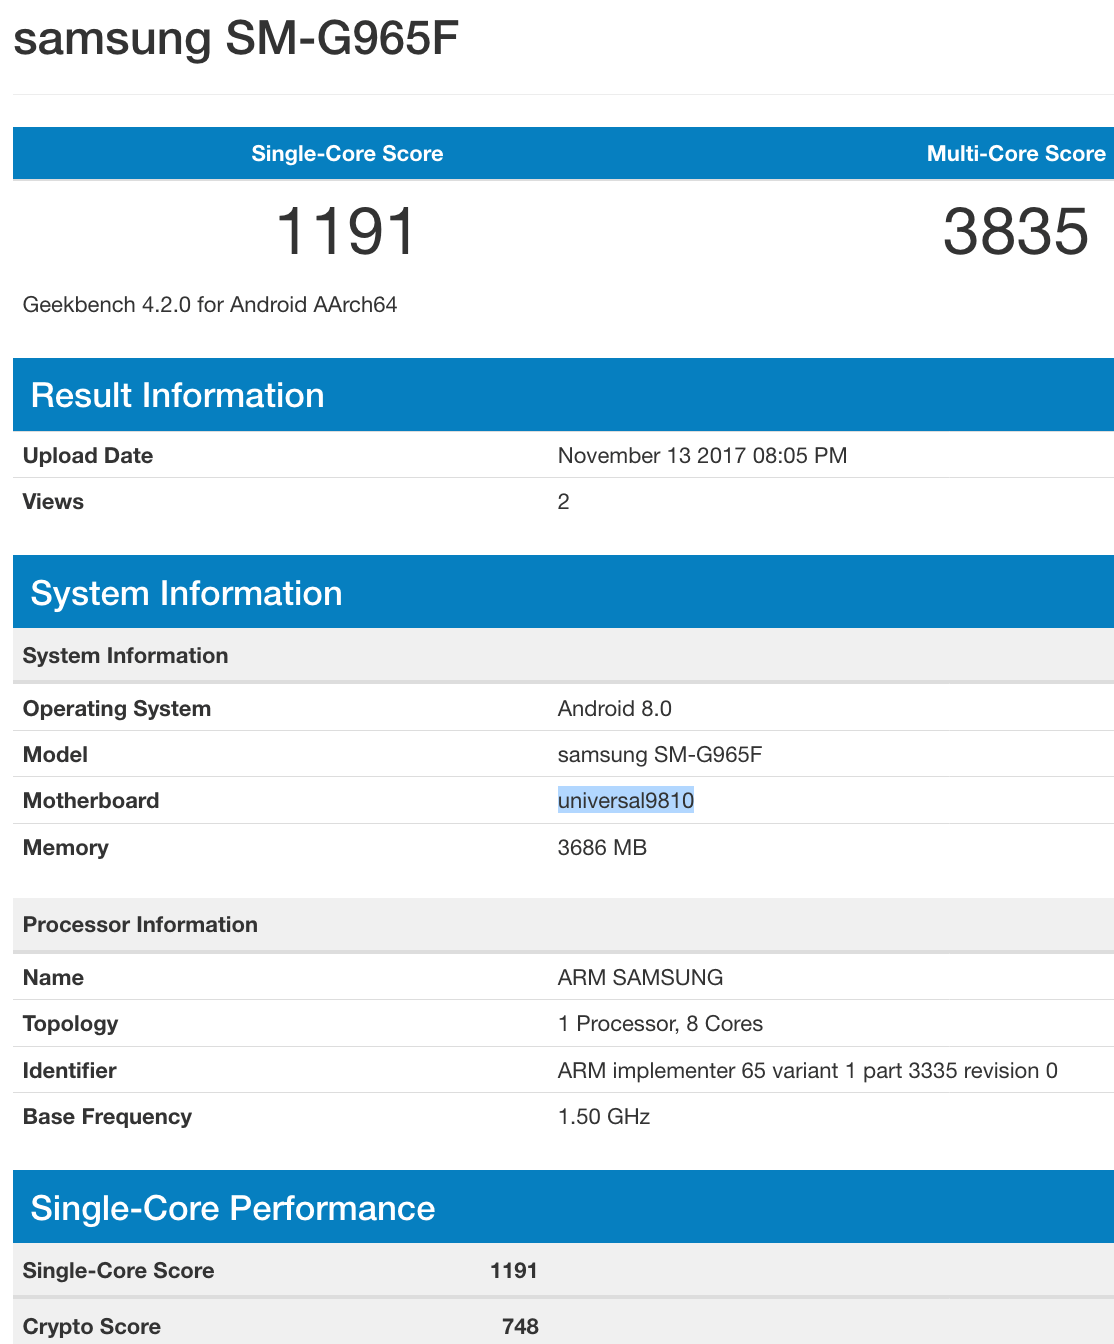
Task: Select '1 Processor, 8 Cores' value
Action: tap(660, 1024)
